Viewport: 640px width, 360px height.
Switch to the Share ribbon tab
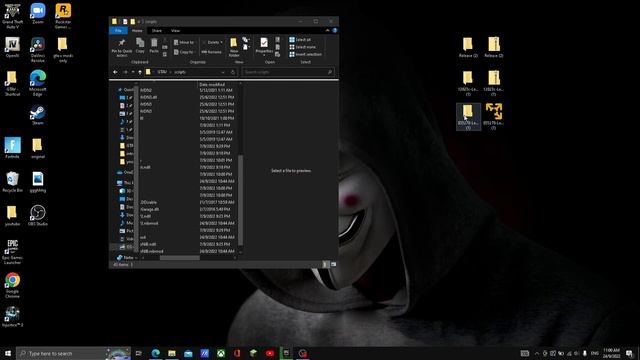pyautogui.click(x=157, y=31)
